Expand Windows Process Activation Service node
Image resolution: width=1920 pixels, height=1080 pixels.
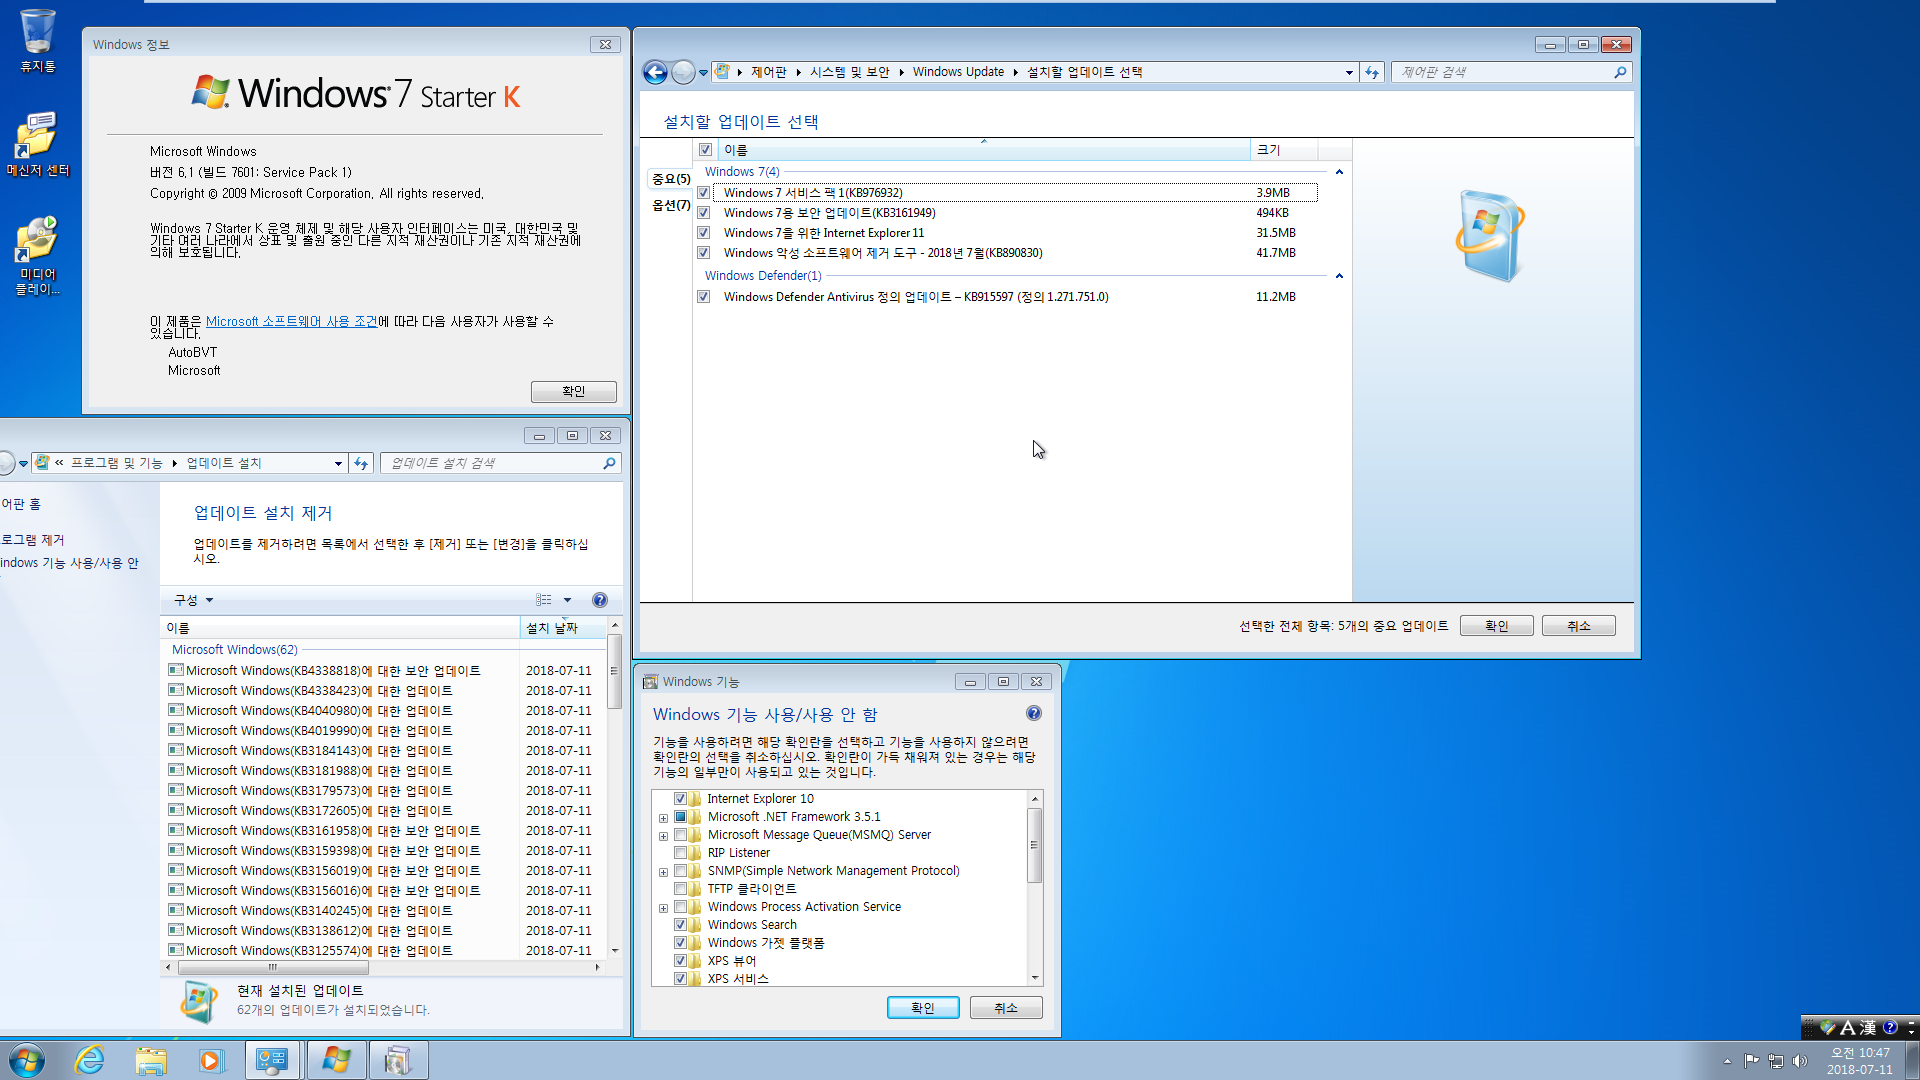click(x=663, y=908)
